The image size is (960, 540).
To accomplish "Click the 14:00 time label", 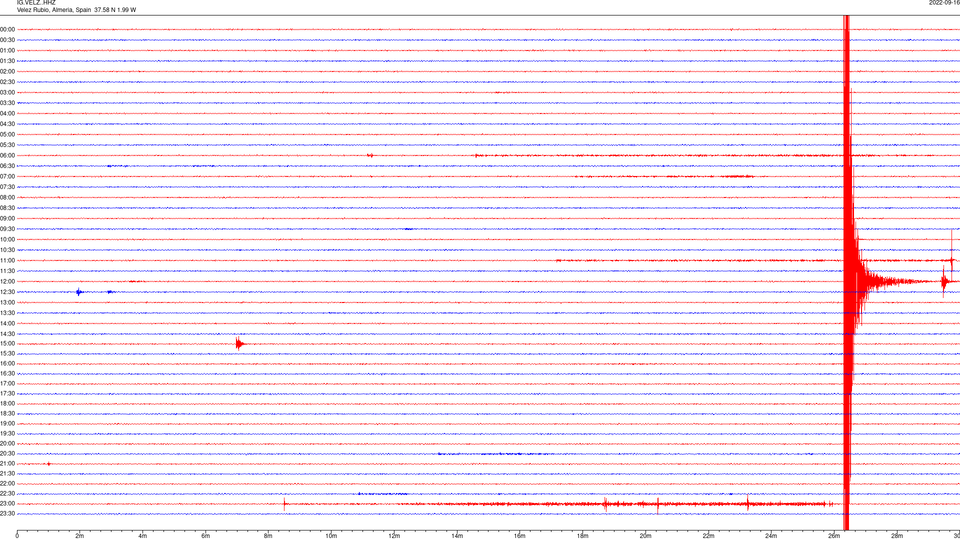I will coord(7,323).
